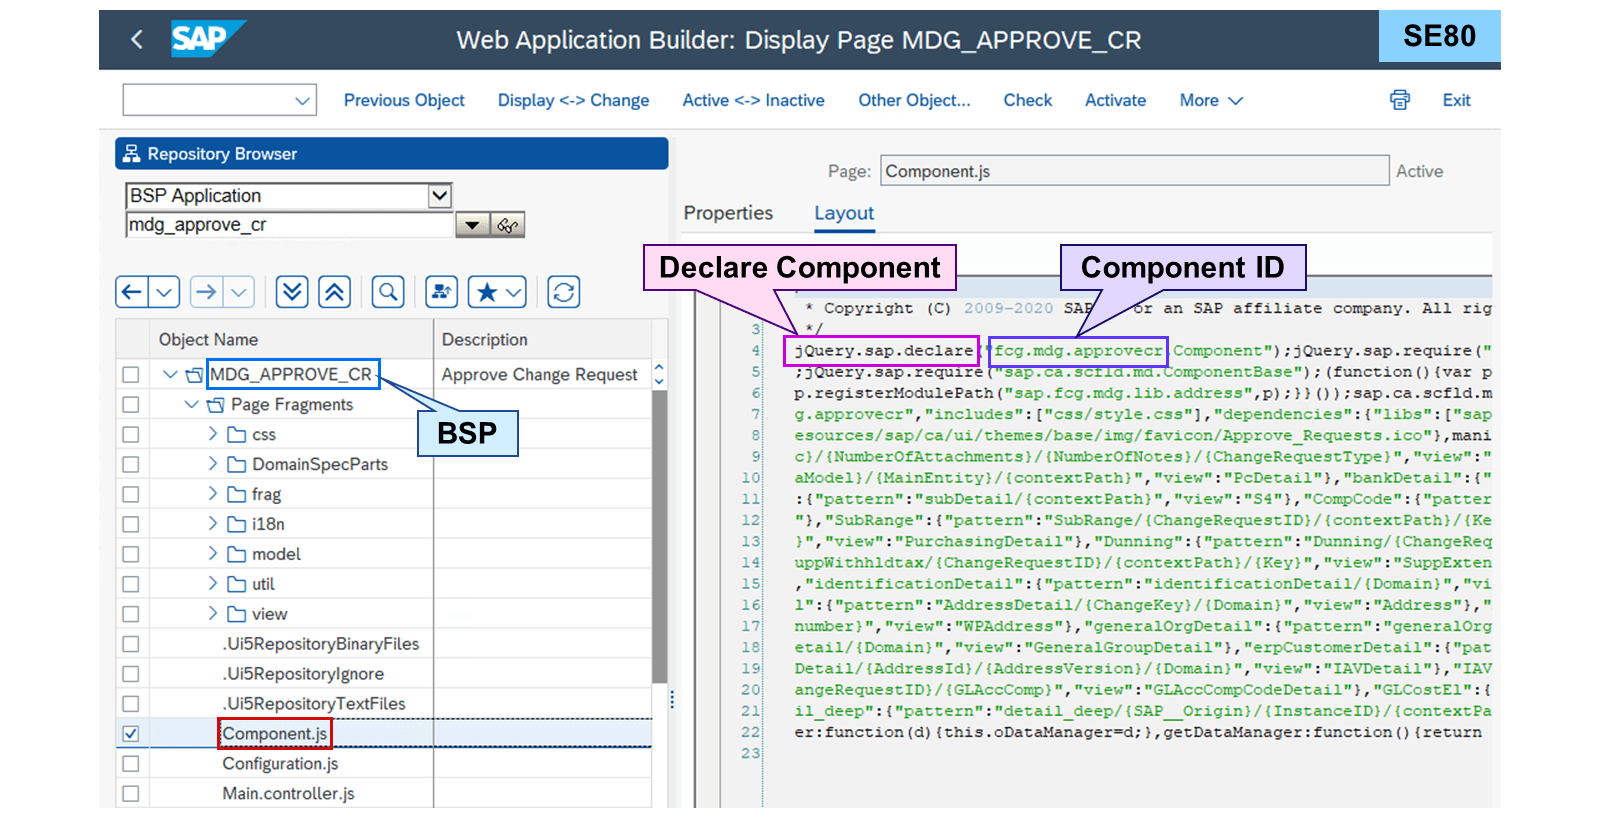Uncheck the Component.js row checkbox
Screen dimensions: 1600x818
click(130, 734)
